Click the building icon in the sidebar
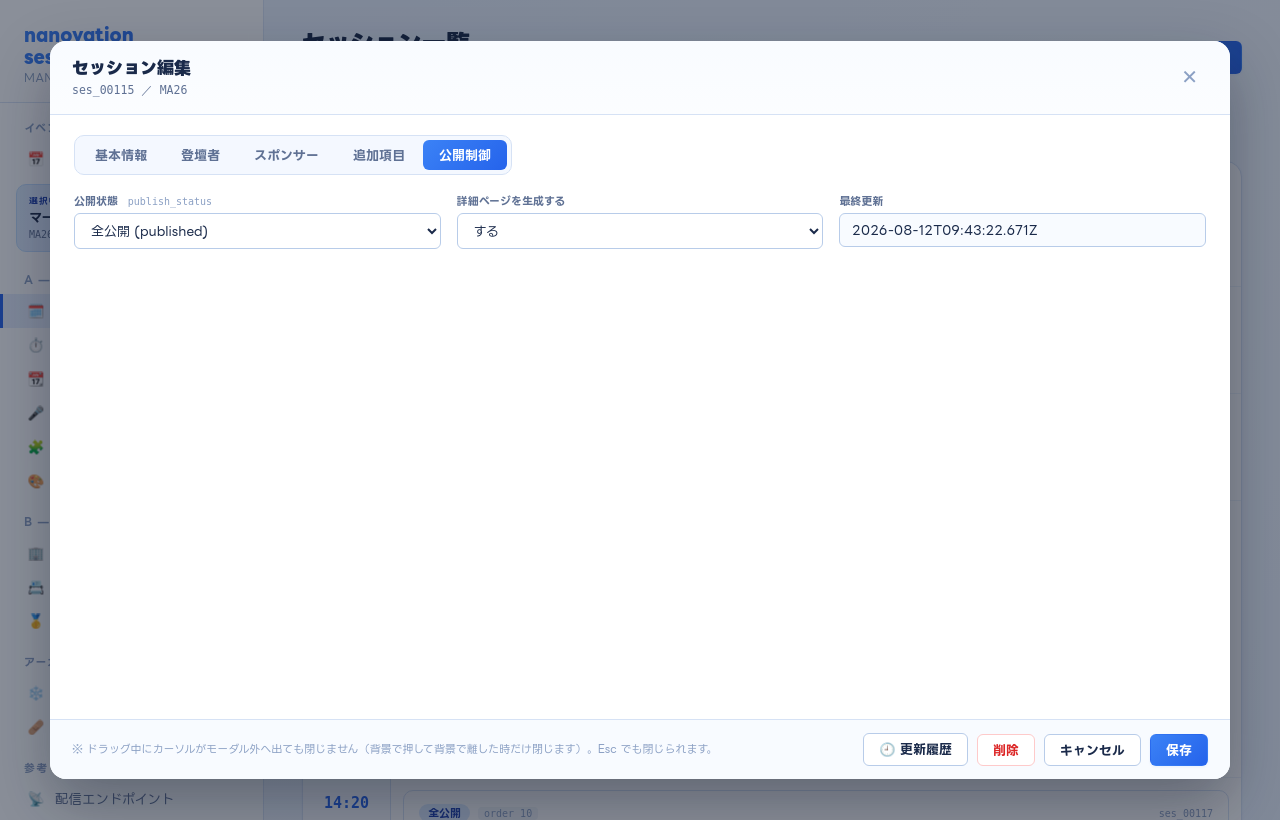1280x820 pixels. pos(36,553)
